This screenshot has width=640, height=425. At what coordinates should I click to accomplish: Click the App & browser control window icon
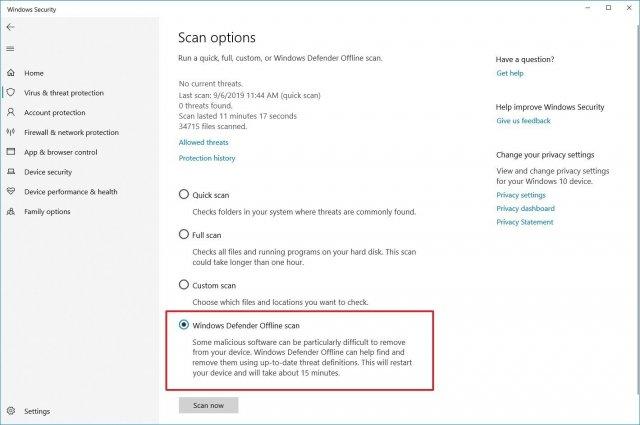11,151
